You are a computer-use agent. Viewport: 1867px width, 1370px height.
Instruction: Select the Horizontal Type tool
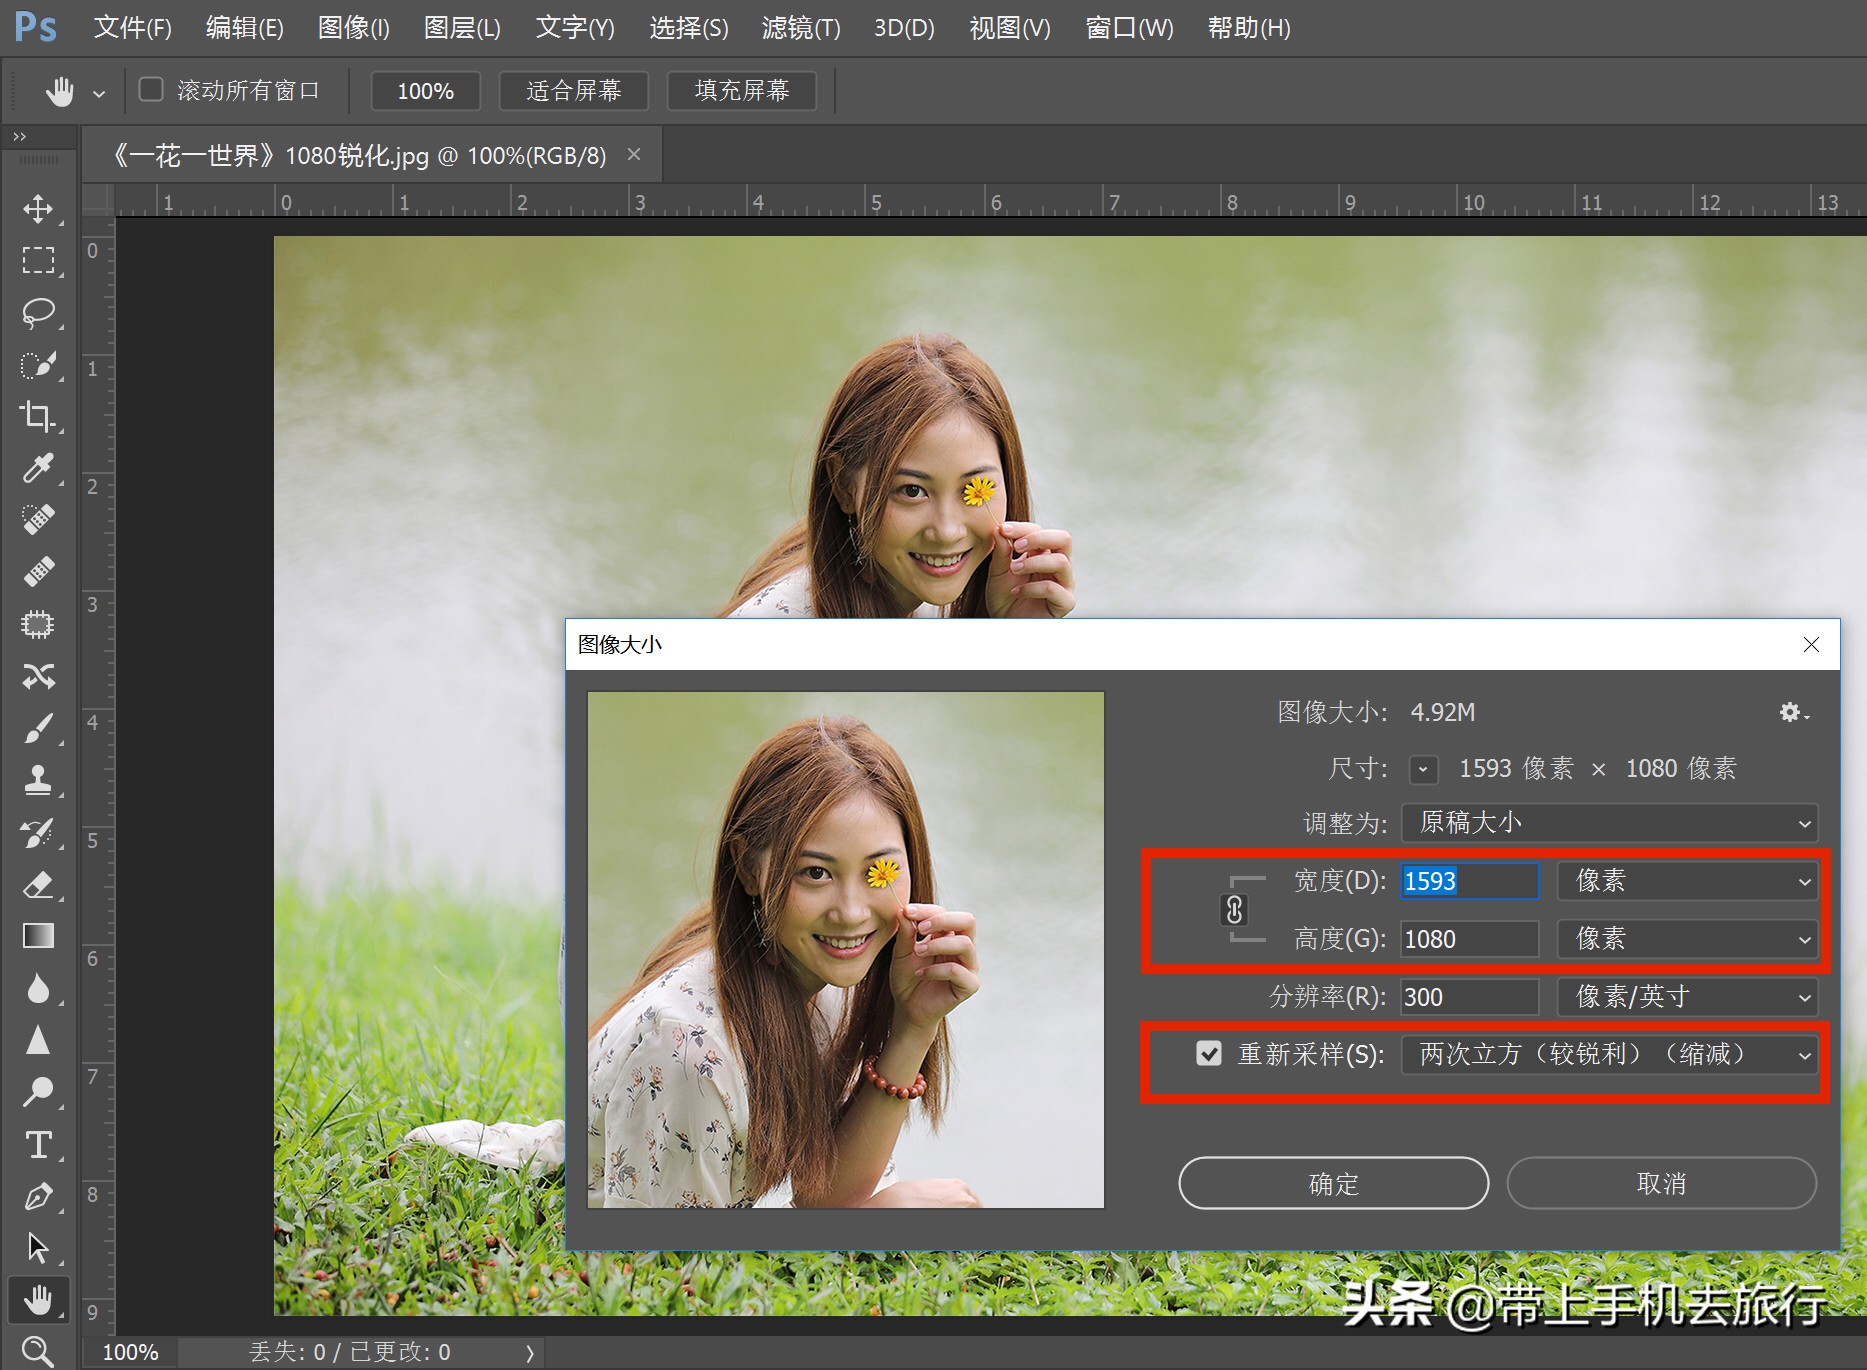click(x=38, y=1145)
